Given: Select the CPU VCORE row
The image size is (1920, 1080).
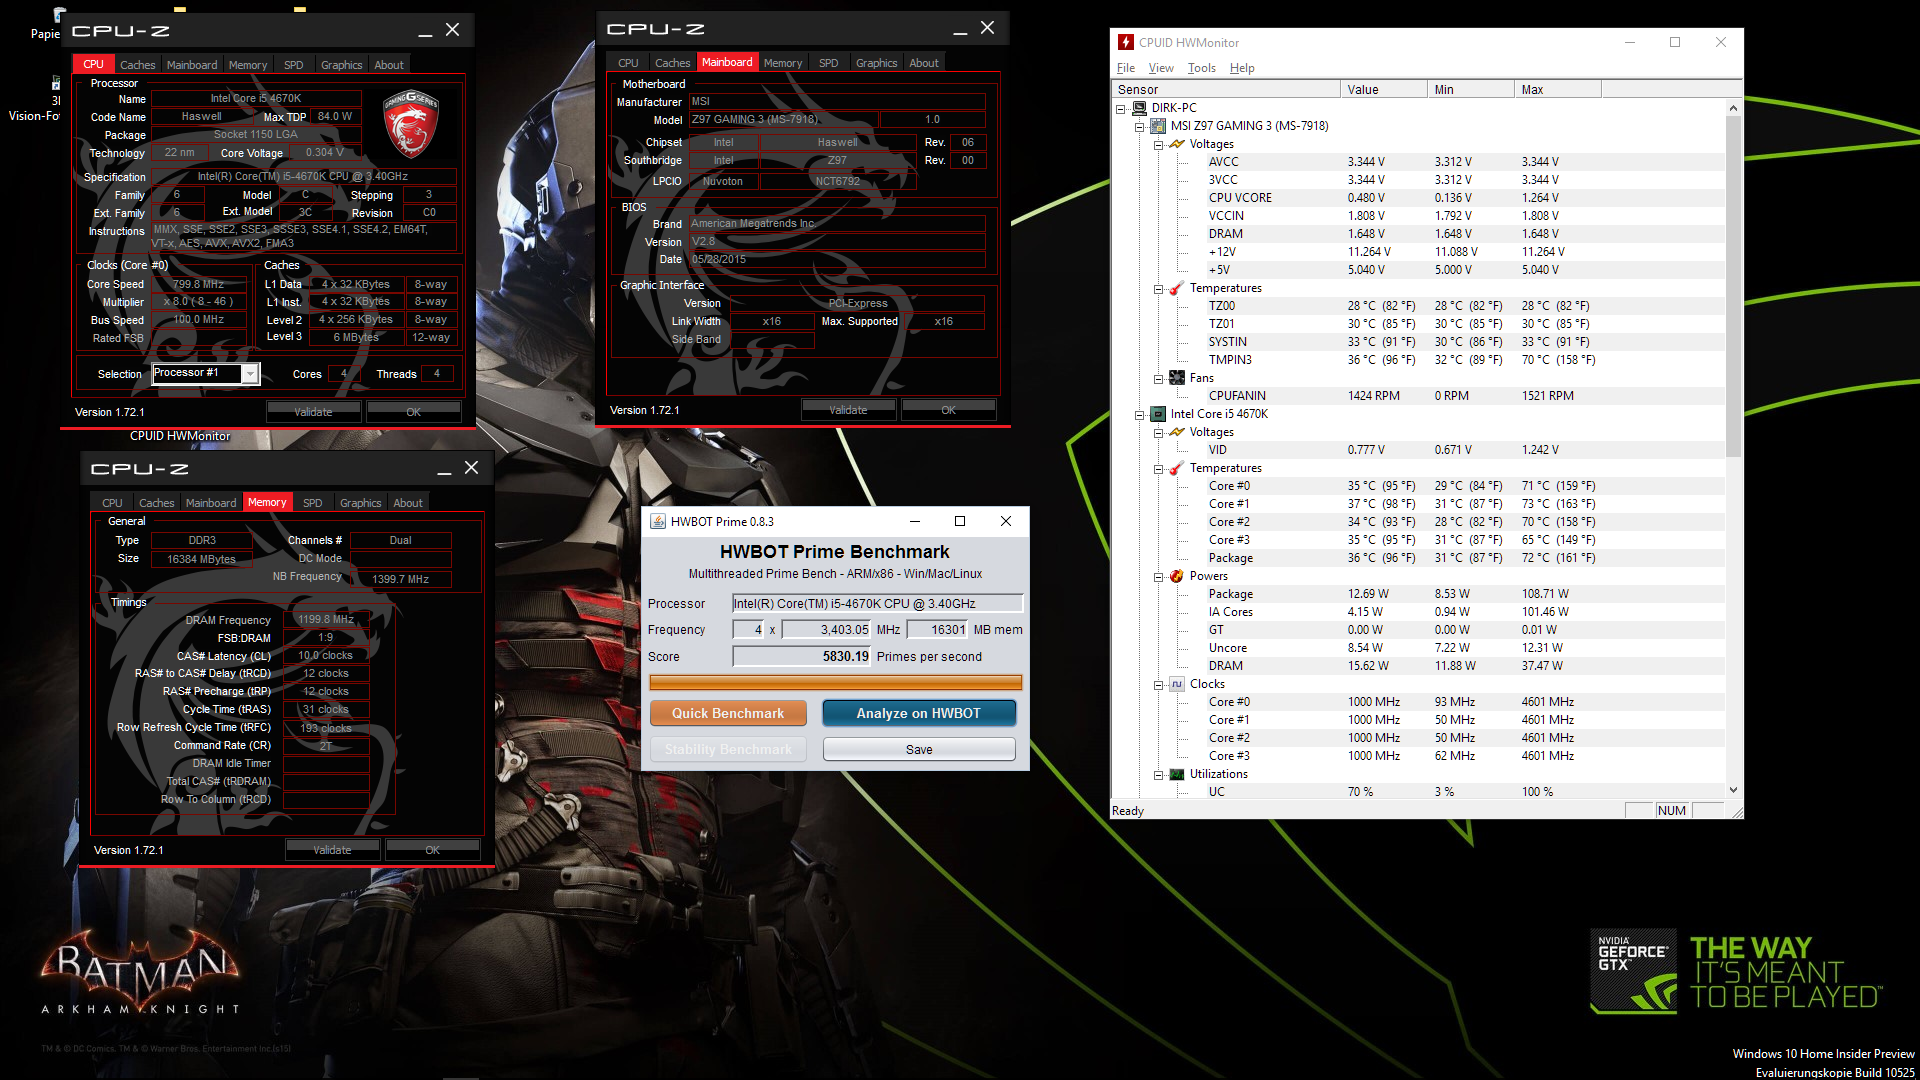Looking at the screenshot, I should coord(1420,198).
